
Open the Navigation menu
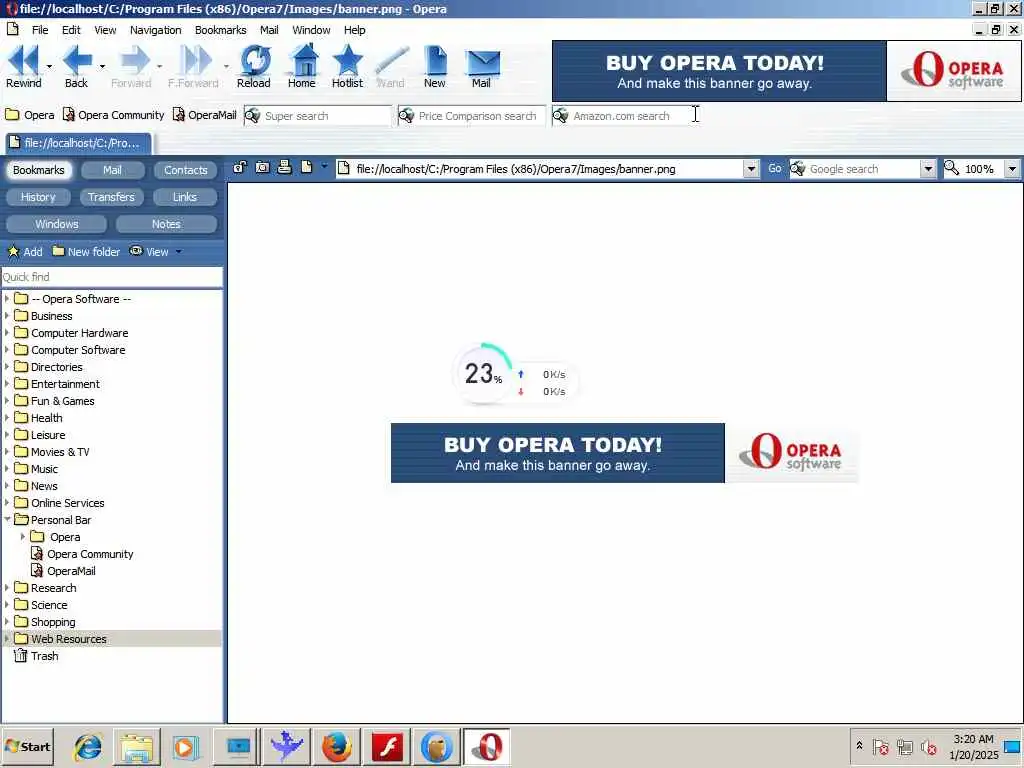[x=155, y=30]
